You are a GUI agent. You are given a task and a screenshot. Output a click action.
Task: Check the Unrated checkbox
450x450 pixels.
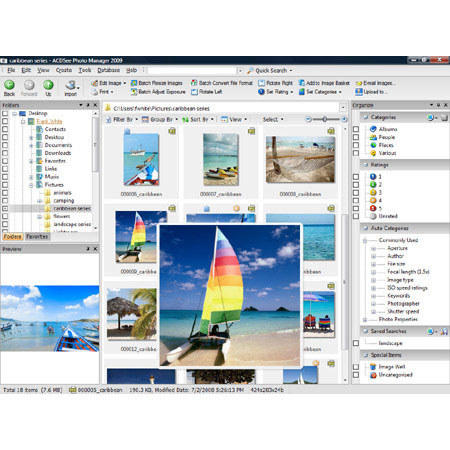click(356, 216)
